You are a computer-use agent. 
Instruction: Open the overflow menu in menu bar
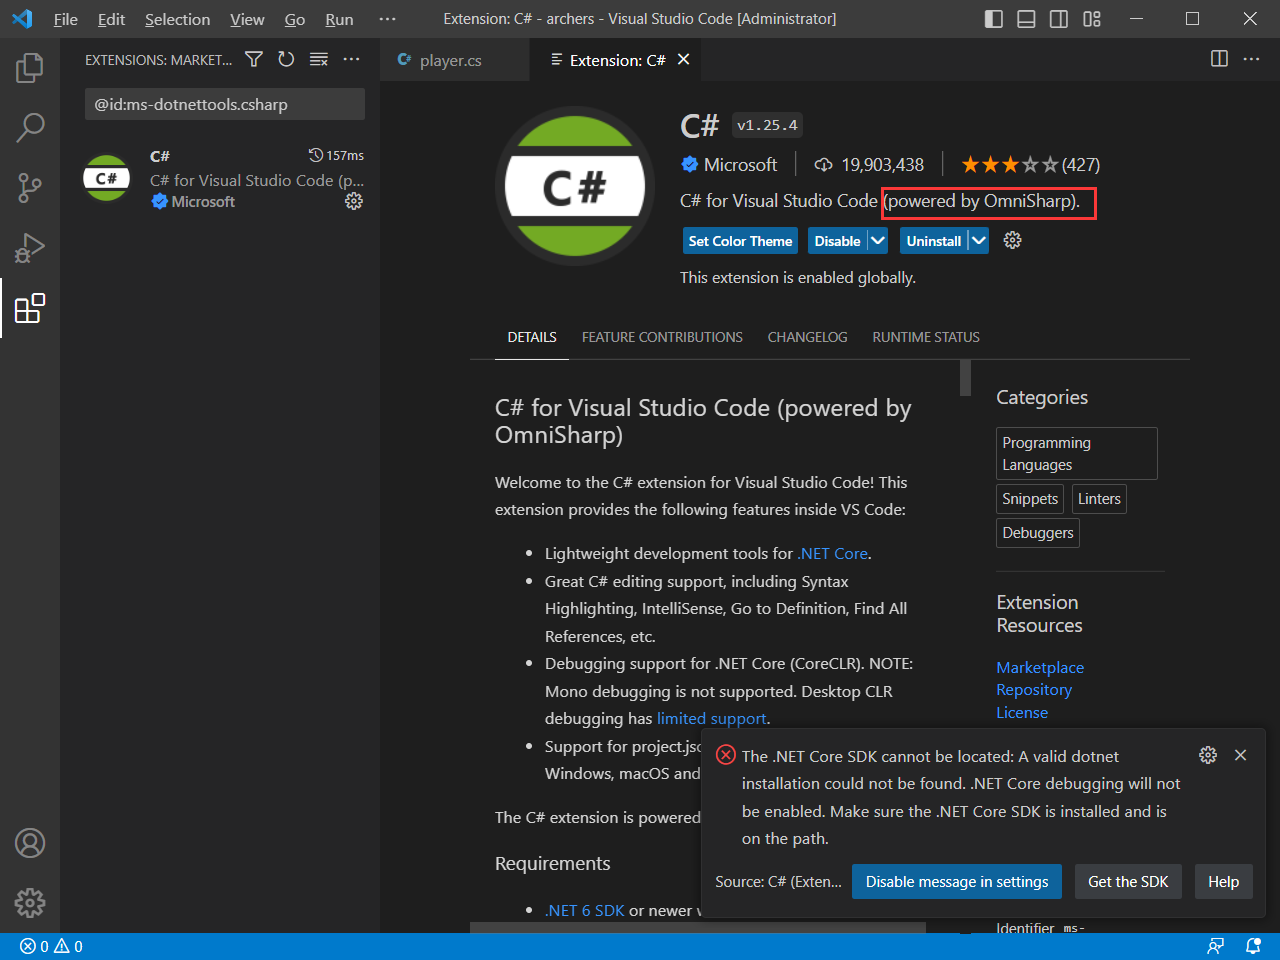click(387, 19)
